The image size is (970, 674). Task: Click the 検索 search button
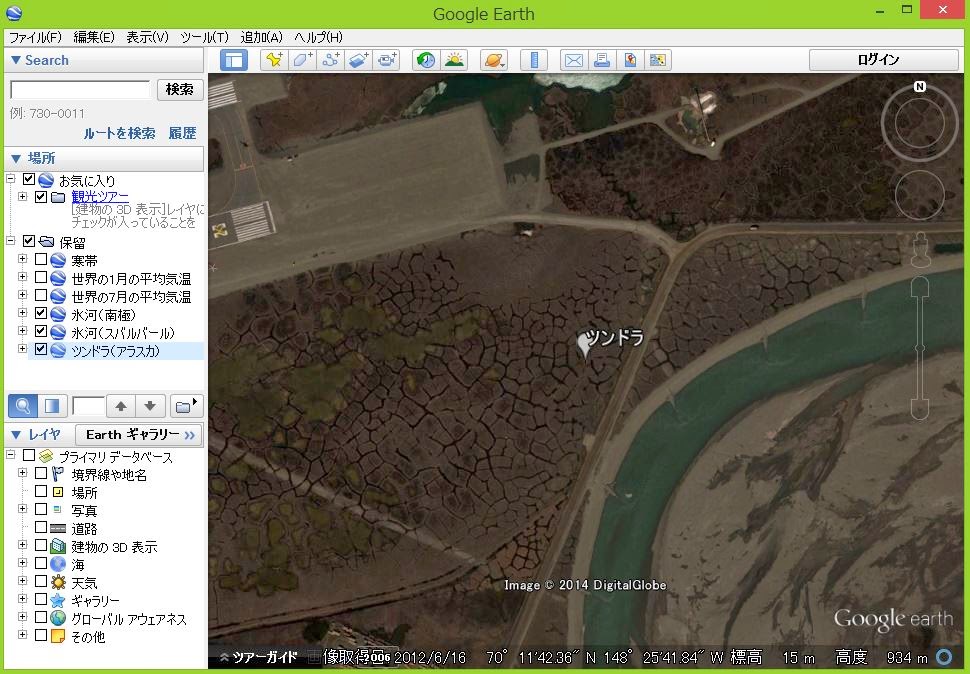pos(180,90)
